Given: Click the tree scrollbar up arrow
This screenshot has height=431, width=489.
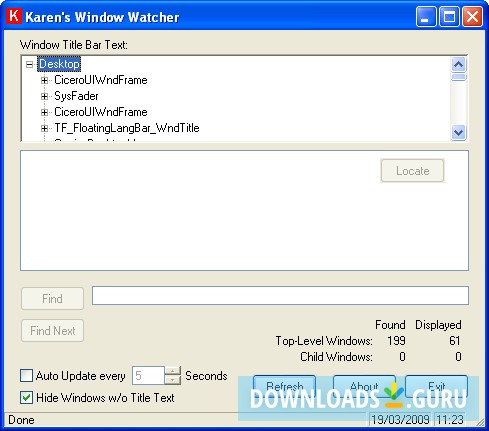Looking at the screenshot, I should coord(459,64).
